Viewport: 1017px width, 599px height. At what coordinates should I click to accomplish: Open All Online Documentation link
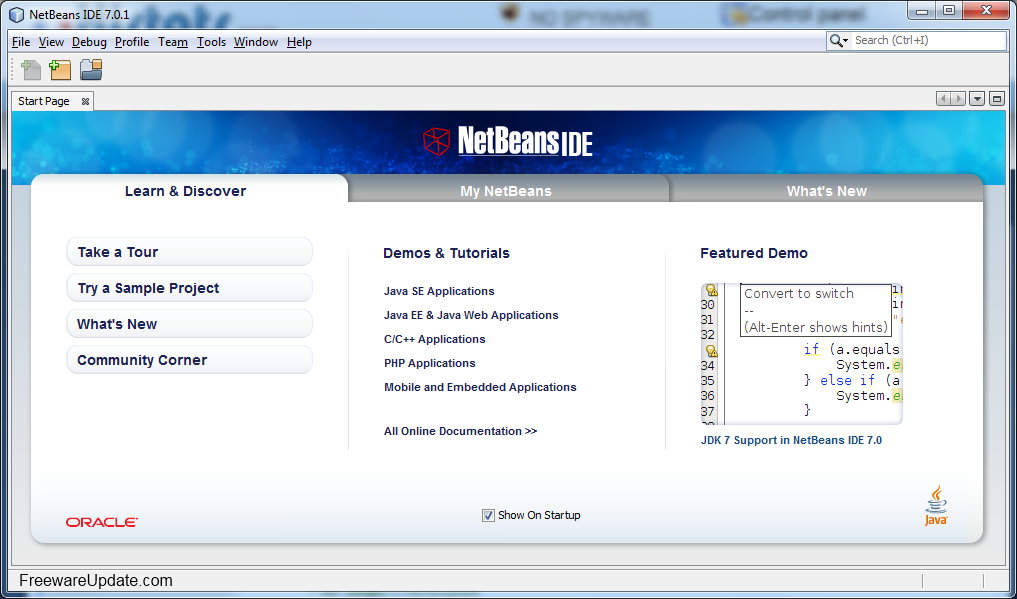461,431
